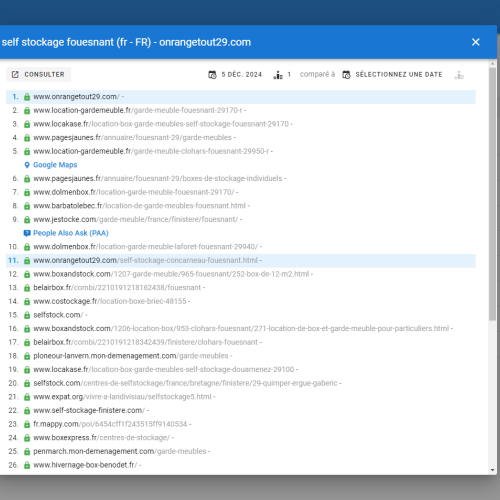Click result 19 locakase douarnenez-29100
This screenshot has width=500, height=500.
(x=164, y=370)
